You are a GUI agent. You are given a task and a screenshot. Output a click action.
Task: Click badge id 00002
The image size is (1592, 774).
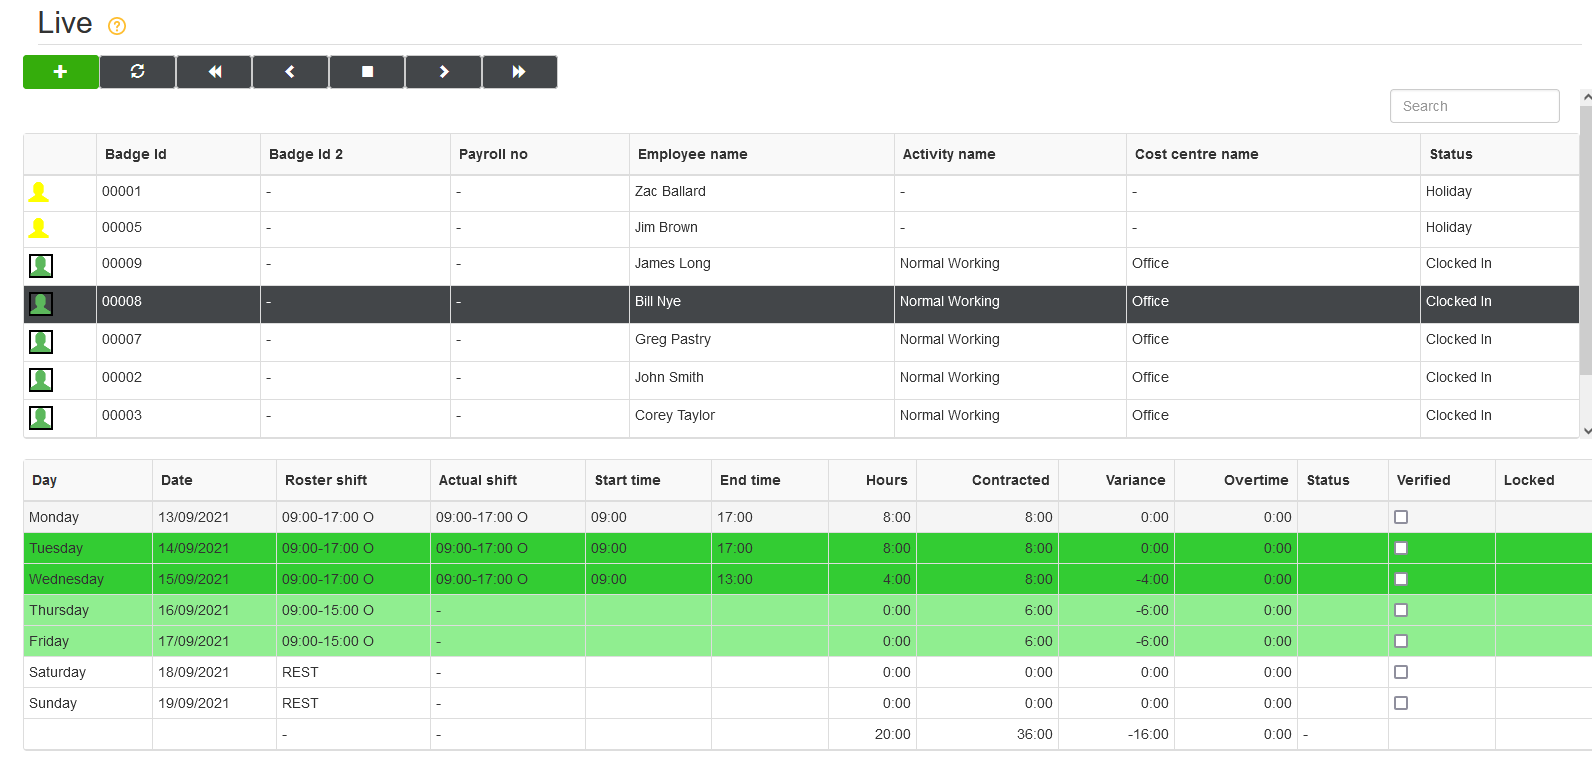122,377
